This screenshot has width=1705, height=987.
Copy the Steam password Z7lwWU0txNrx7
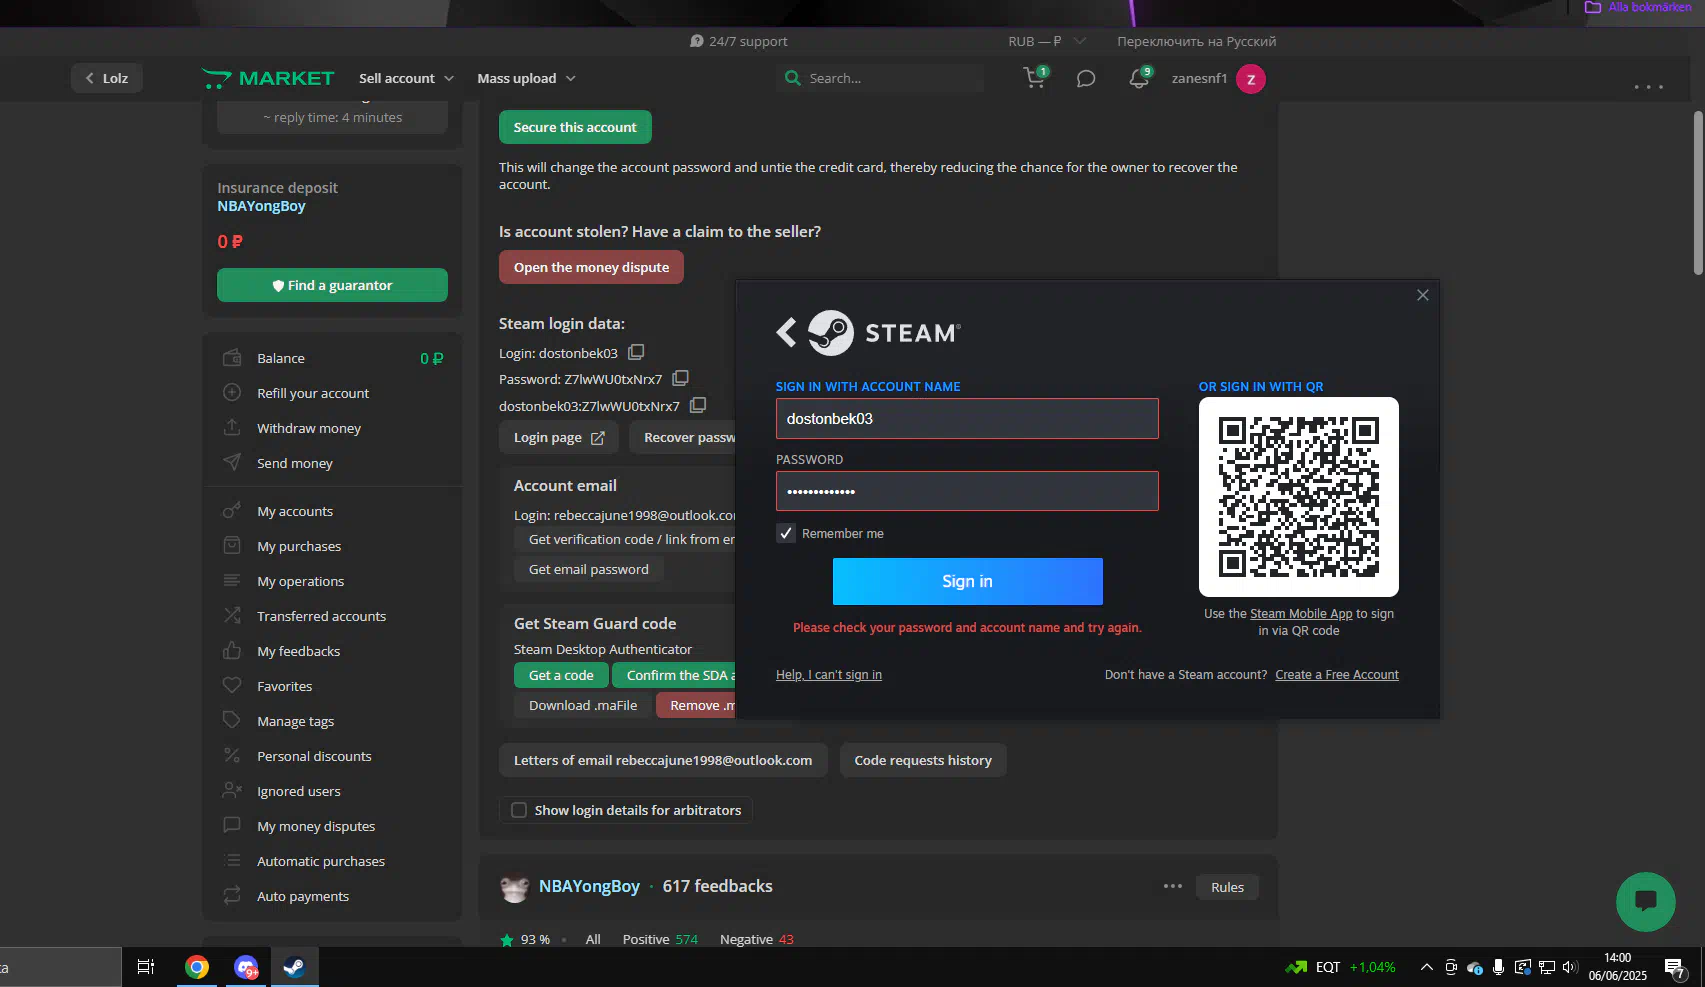pos(681,378)
